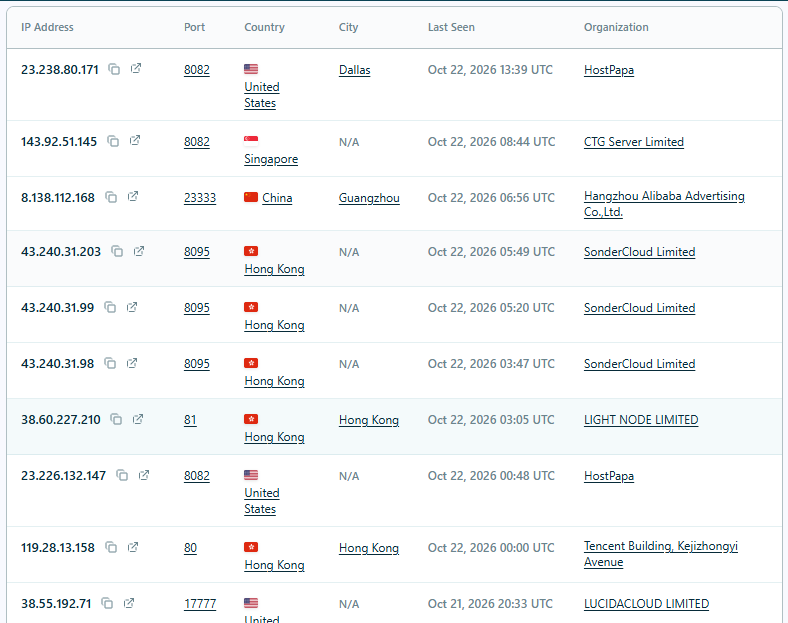Click the Last Seen column header
This screenshot has width=788, height=623.
click(x=451, y=27)
